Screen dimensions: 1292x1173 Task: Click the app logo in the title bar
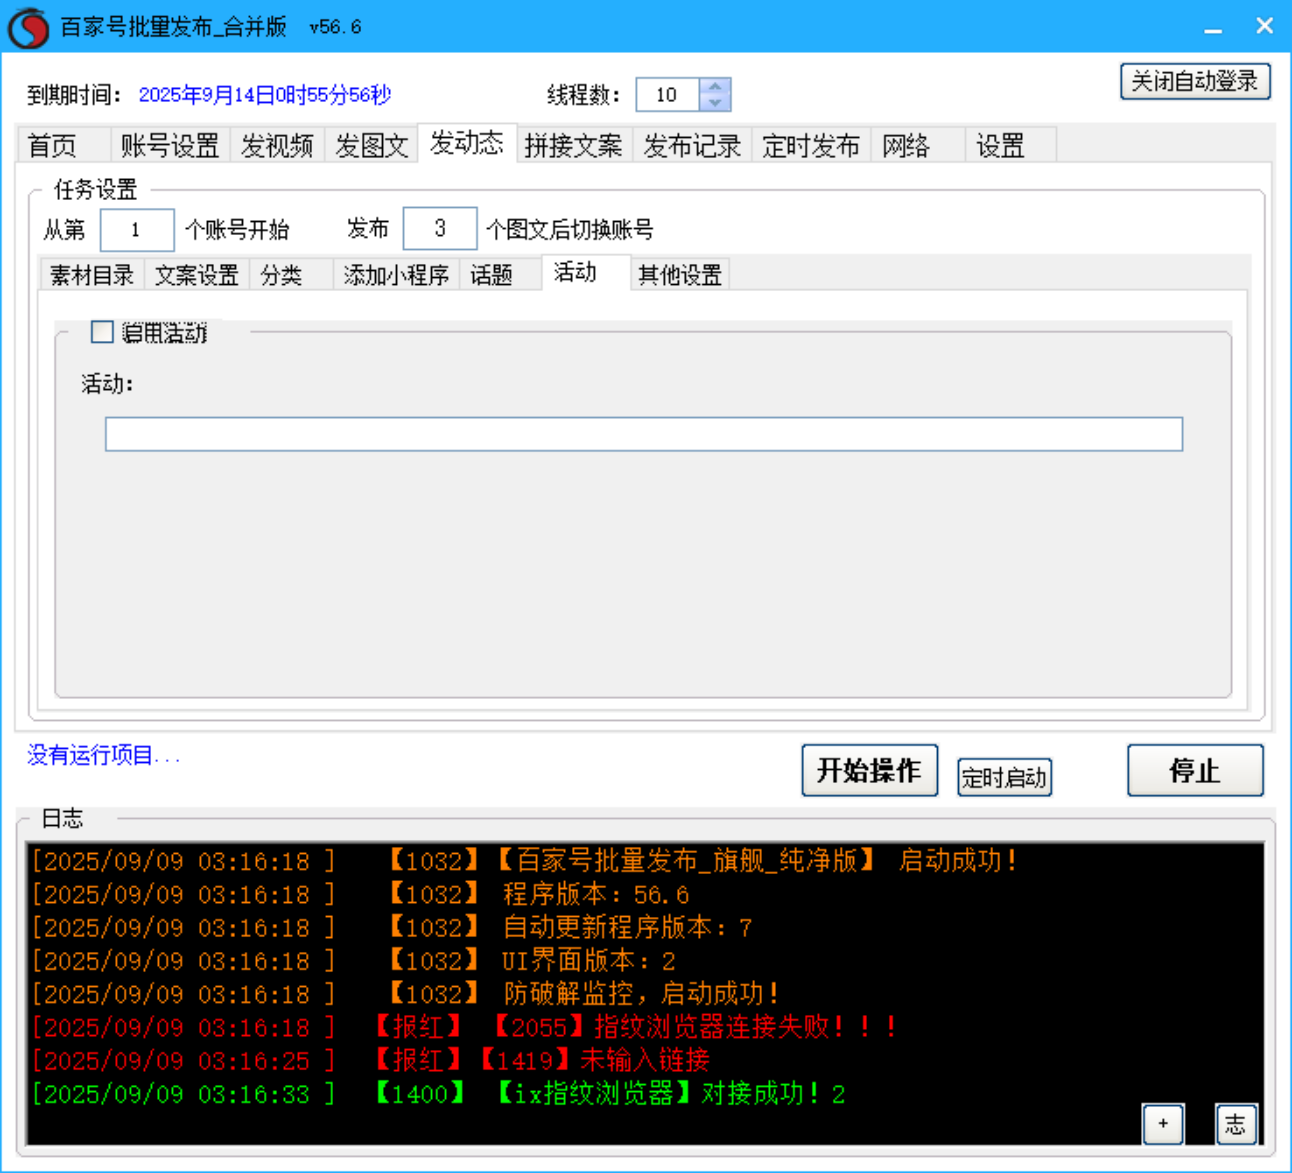coord(26,25)
